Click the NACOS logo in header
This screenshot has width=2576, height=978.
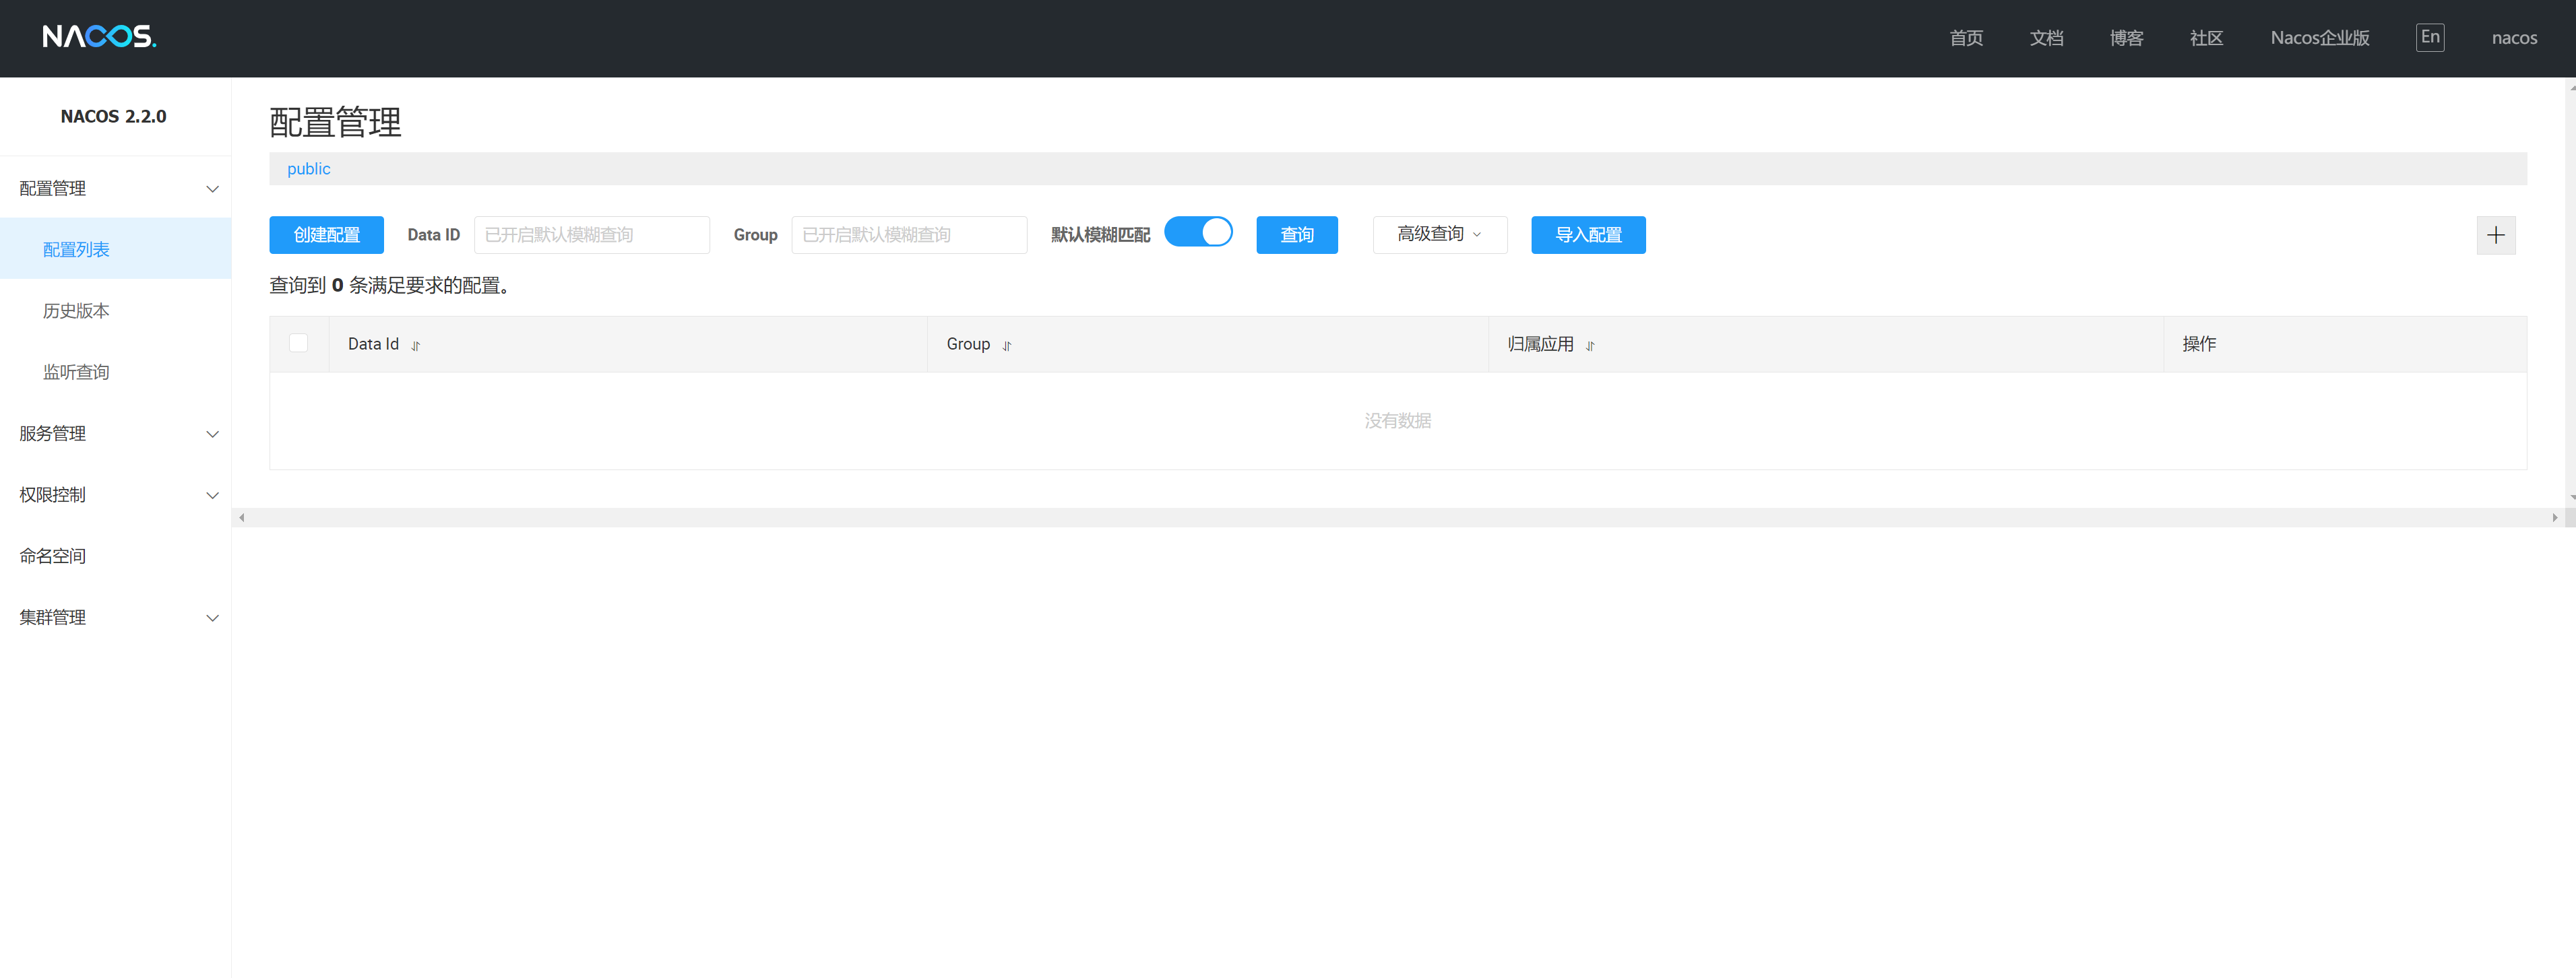[x=99, y=37]
